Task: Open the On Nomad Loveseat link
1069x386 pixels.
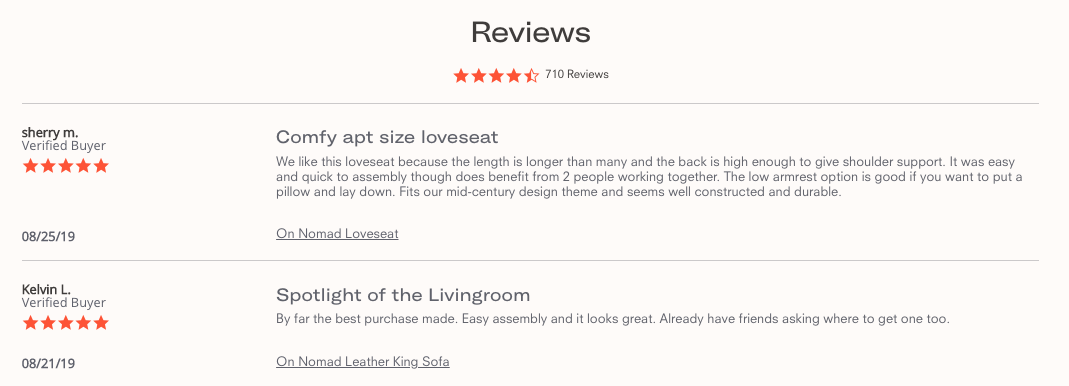Action: click(x=337, y=234)
